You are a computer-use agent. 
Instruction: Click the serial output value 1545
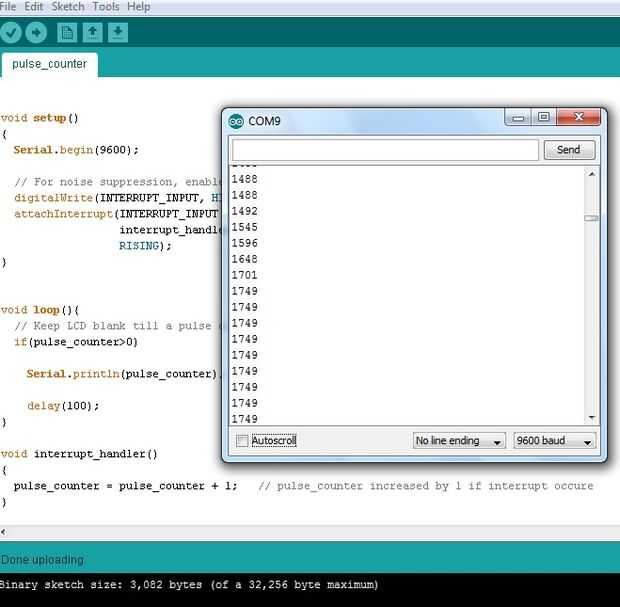pos(244,227)
